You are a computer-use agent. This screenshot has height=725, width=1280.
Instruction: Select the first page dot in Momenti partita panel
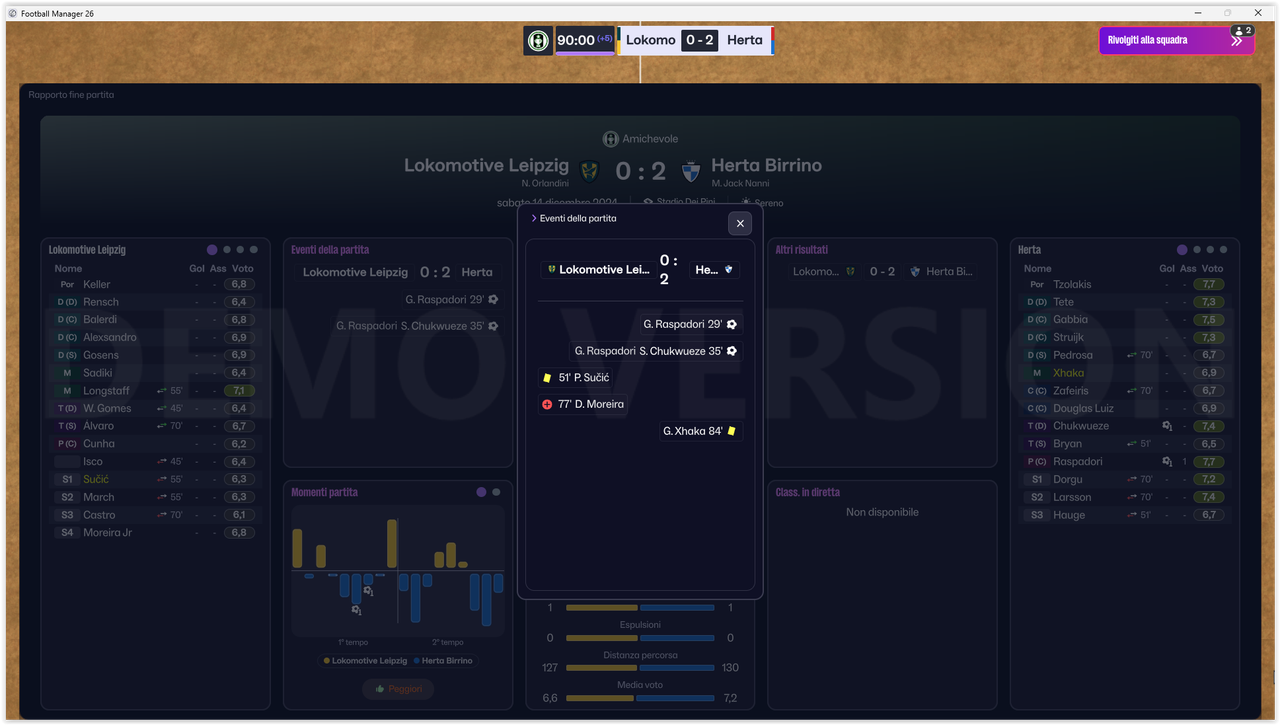pos(481,492)
